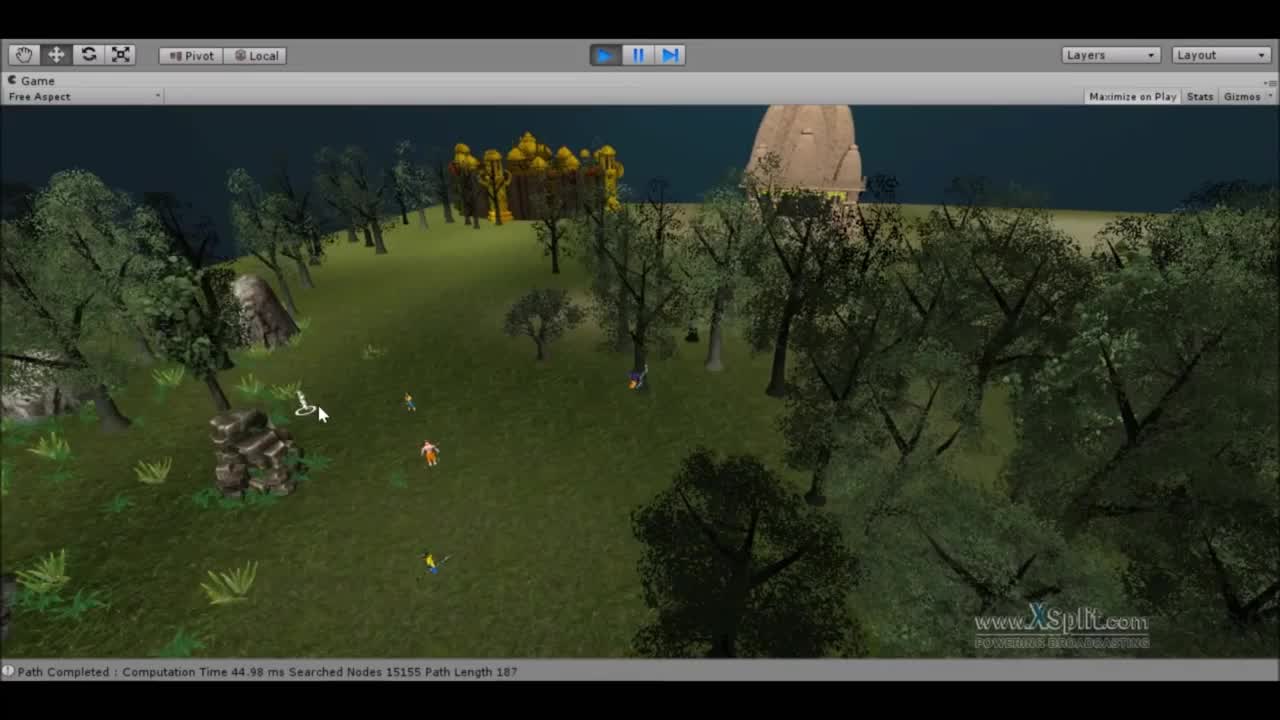Toggle Pivot to switch to Center mode
Screen dimensions: 1280x720
pyautogui.click(x=189, y=55)
